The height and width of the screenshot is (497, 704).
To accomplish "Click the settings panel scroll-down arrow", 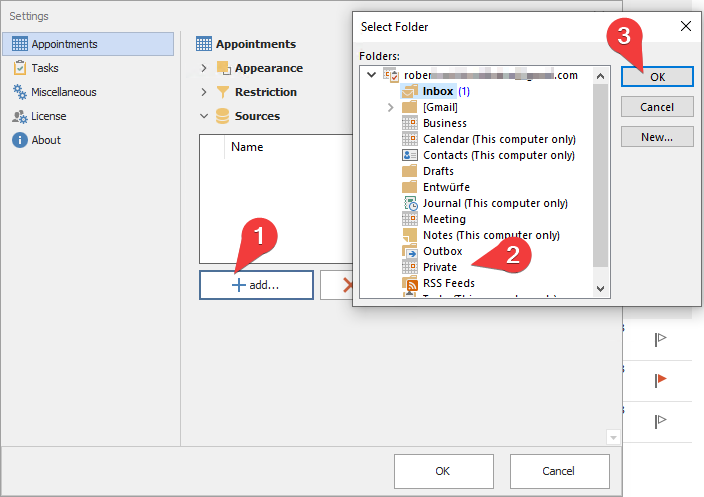I will coord(613,437).
